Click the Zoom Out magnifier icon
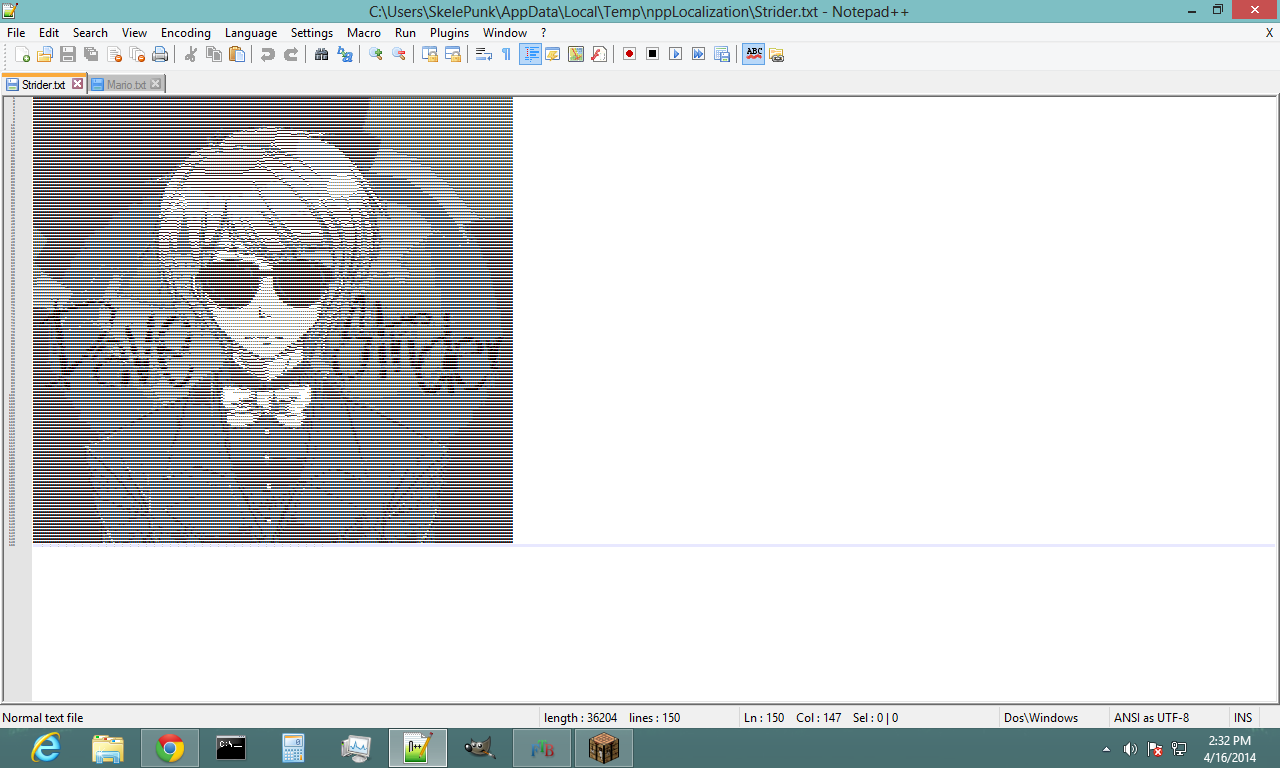The width and height of the screenshot is (1280, 768). point(398,54)
